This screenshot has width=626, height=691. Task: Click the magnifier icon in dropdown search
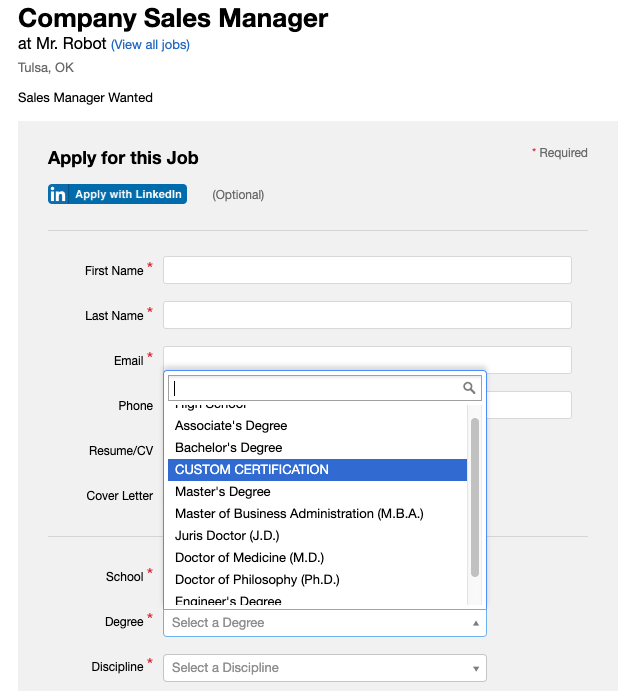point(469,388)
